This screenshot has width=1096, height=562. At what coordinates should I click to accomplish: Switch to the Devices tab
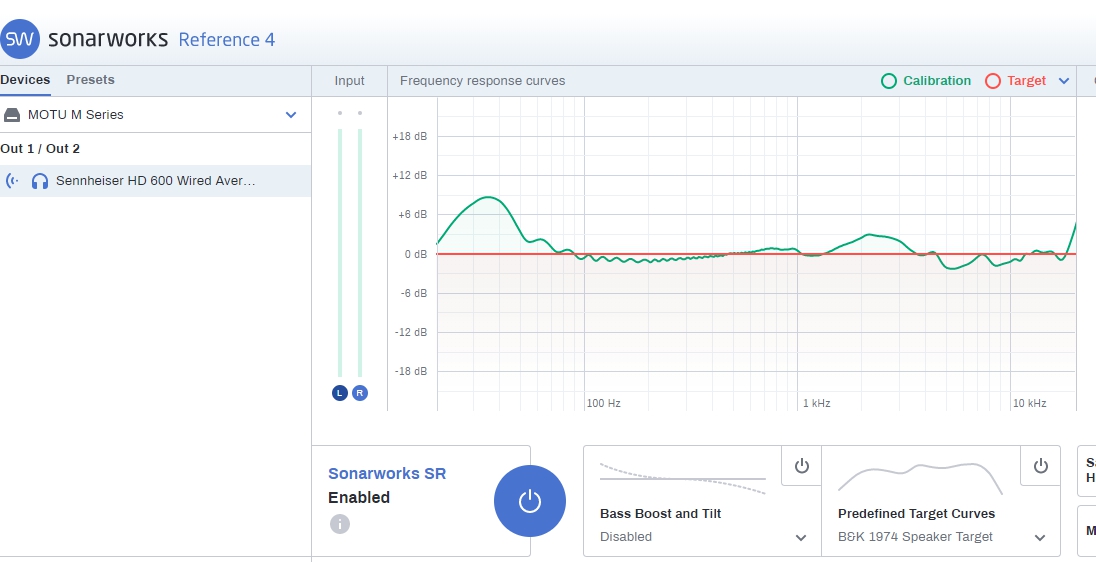[25, 80]
